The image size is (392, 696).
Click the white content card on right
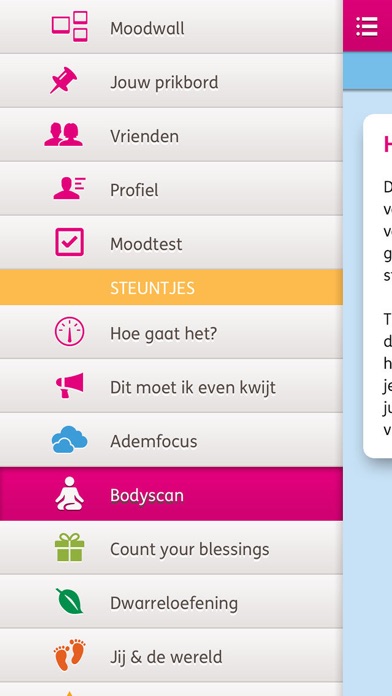[378, 286]
